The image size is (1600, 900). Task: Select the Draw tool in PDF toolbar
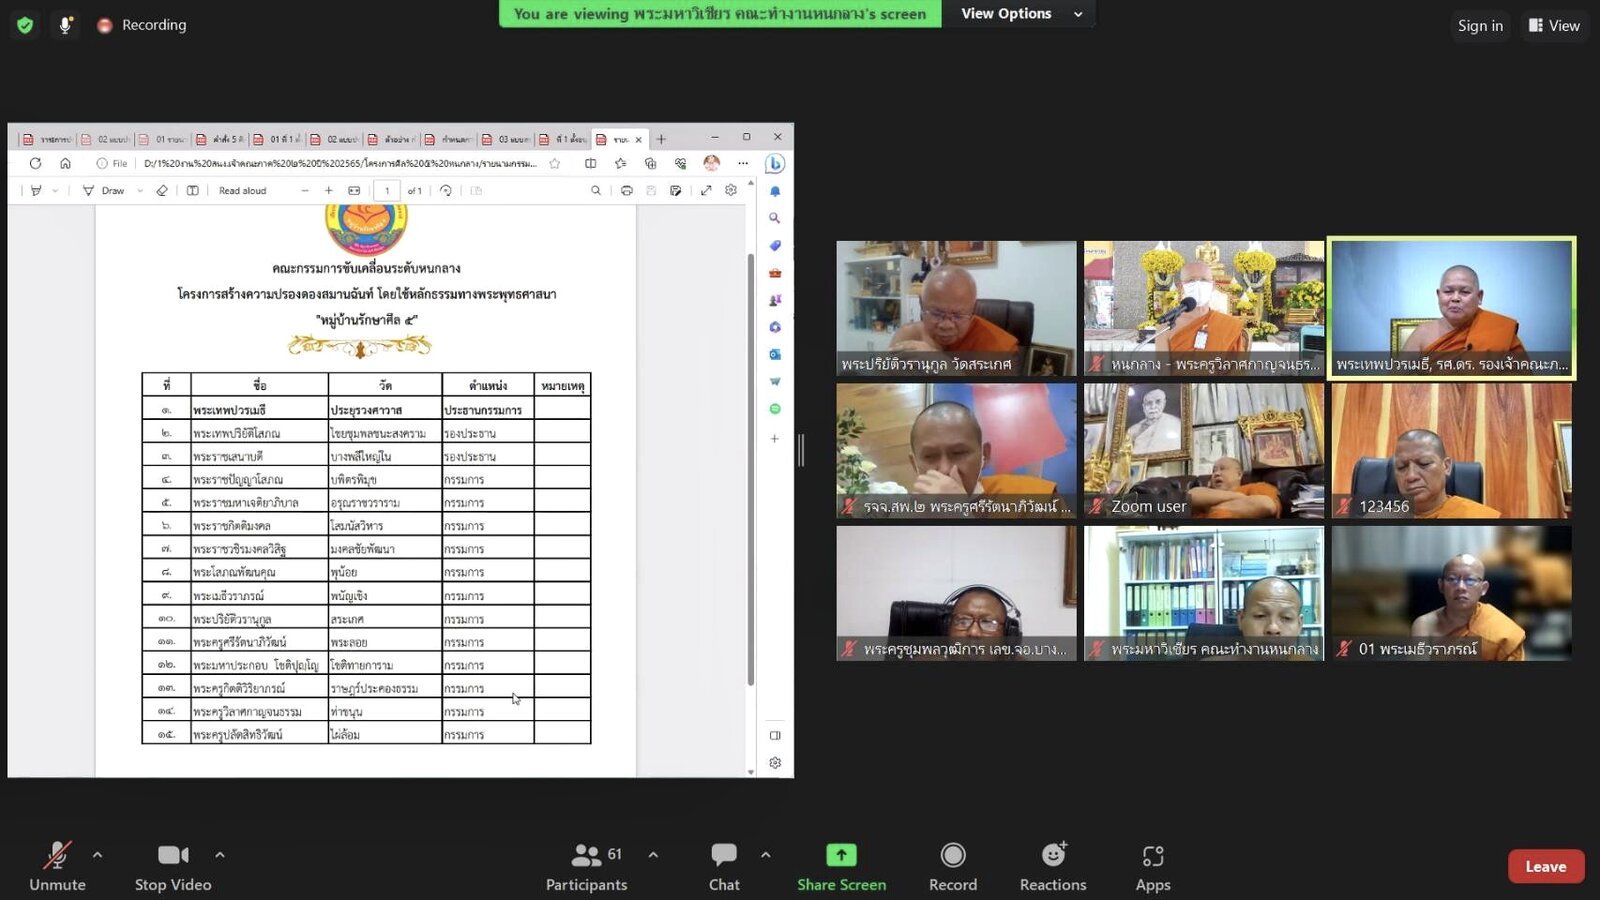[104, 190]
